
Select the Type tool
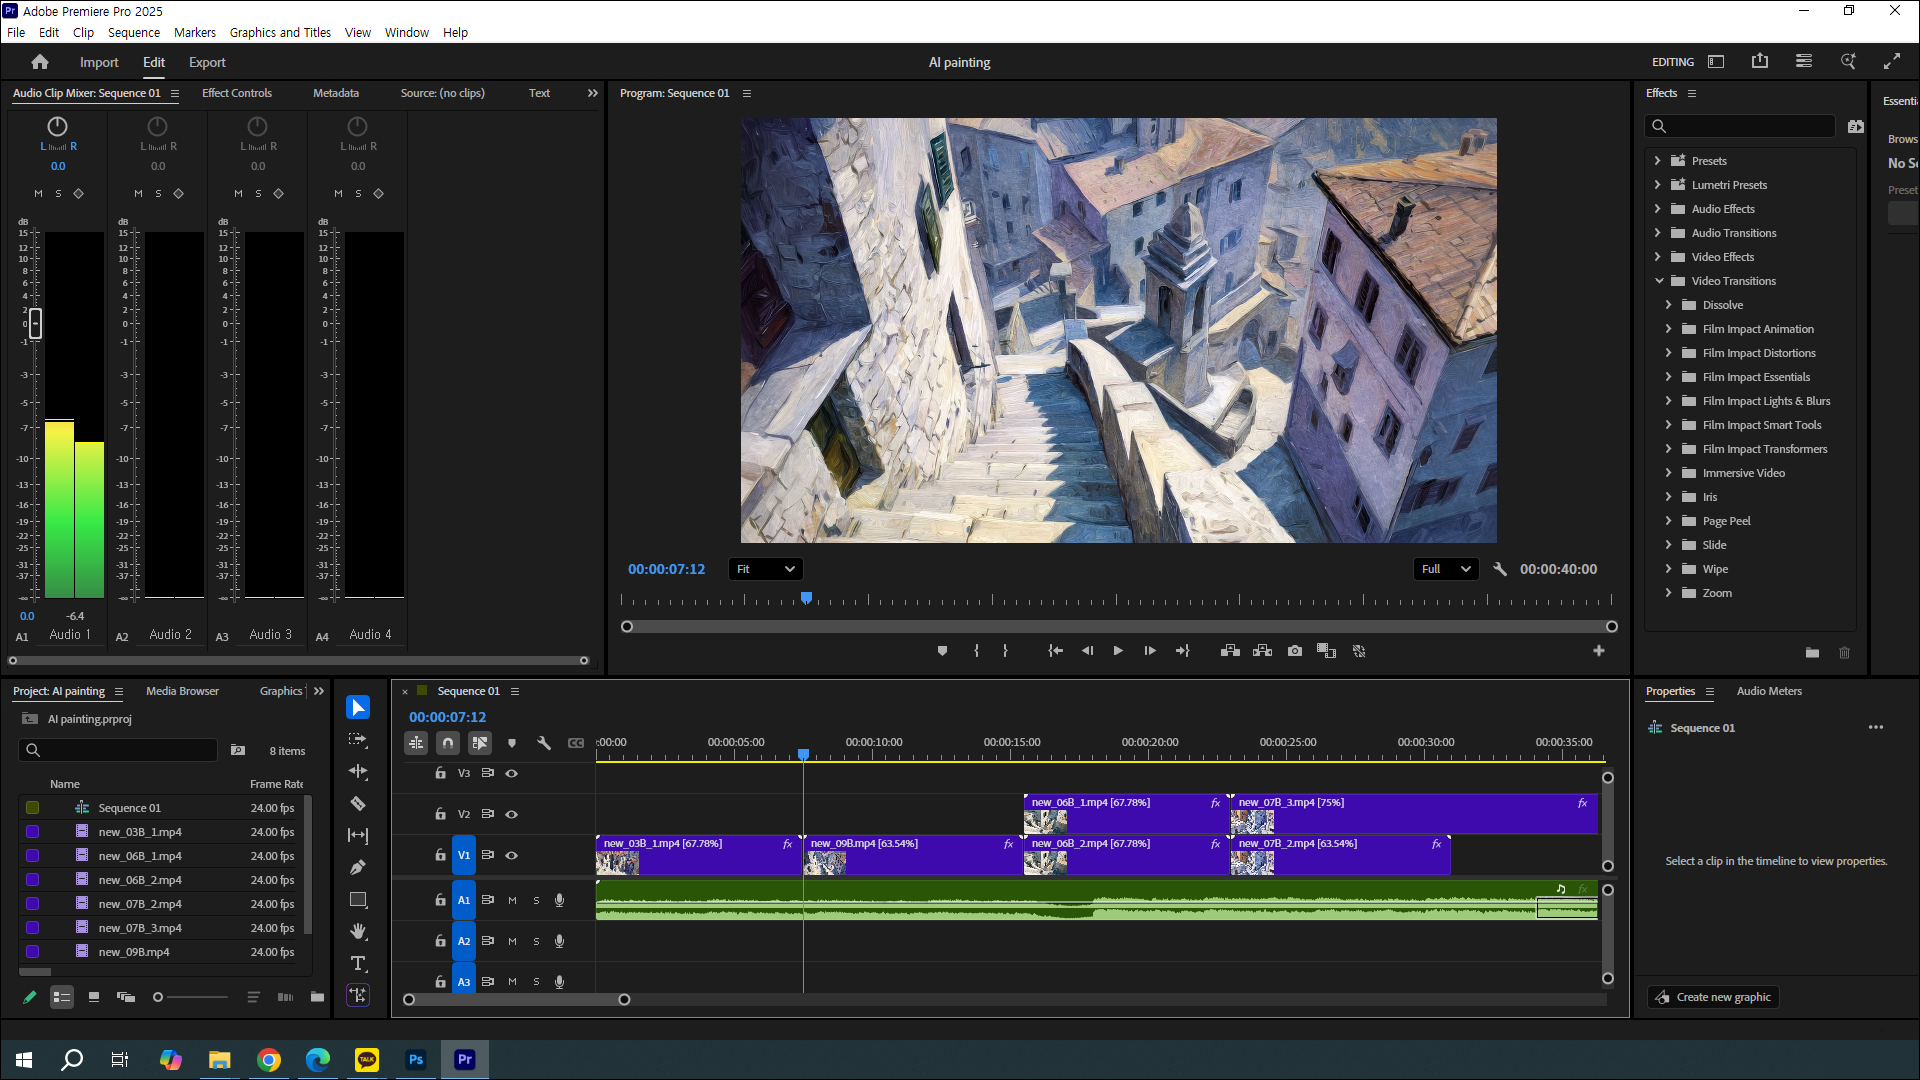[358, 963]
